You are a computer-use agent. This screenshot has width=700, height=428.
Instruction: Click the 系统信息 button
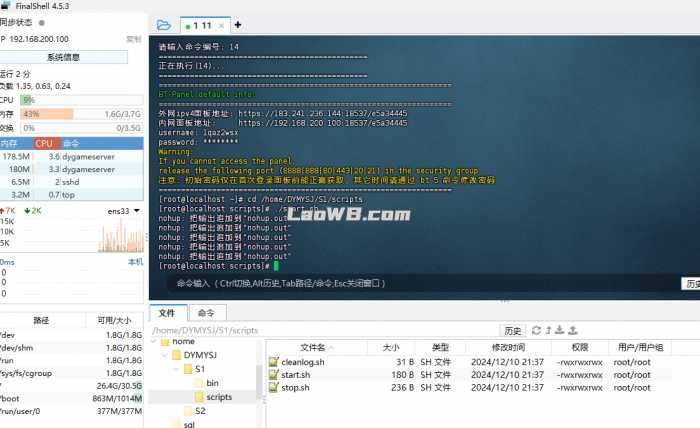click(63, 57)
